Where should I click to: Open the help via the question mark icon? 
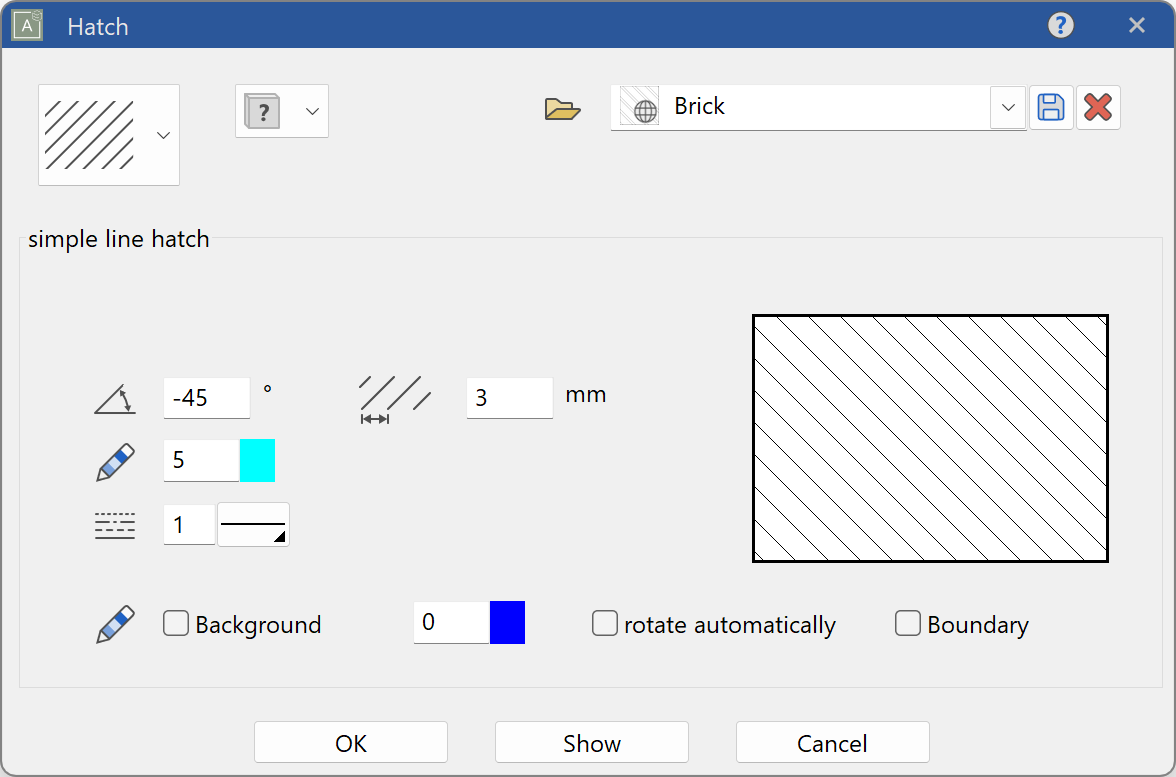pyautogui.click(x=1061, y=25)
